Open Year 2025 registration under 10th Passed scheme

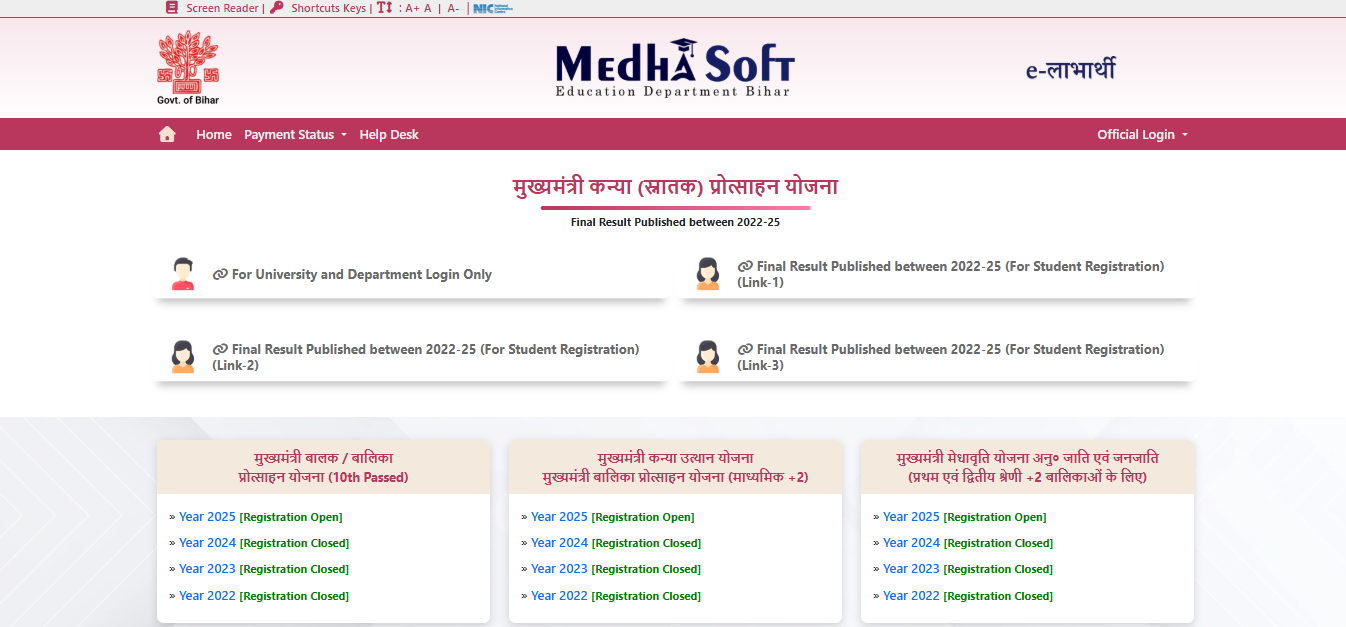pos(206,516)
